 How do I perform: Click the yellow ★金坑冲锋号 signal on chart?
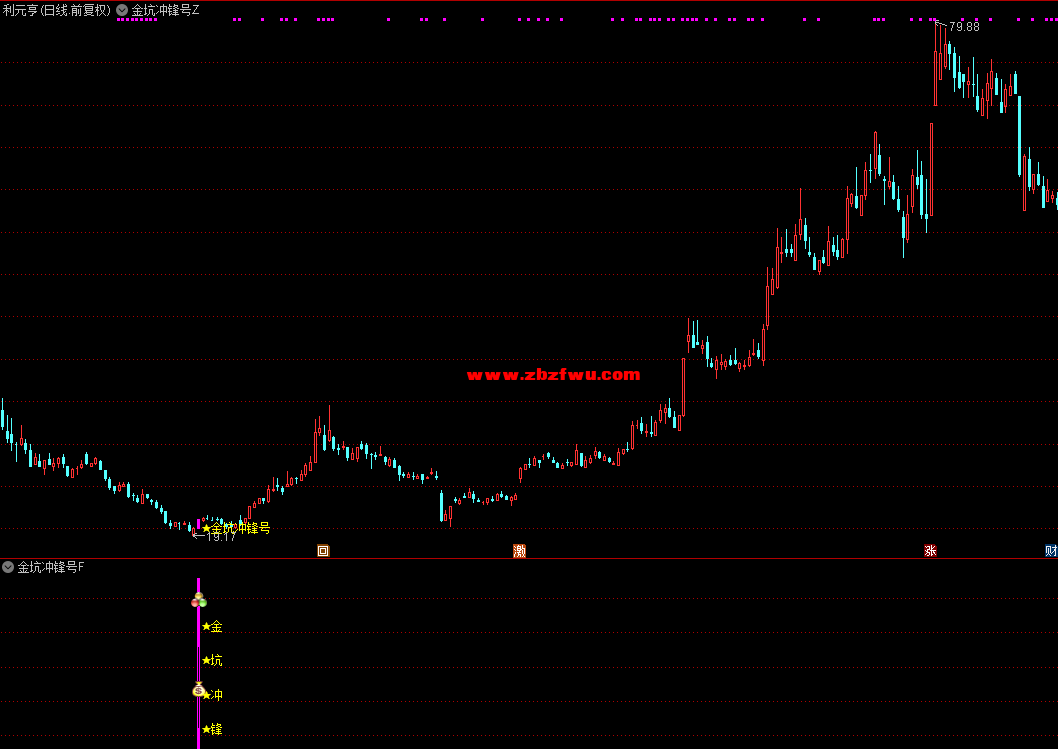click(x=238, y=527)
